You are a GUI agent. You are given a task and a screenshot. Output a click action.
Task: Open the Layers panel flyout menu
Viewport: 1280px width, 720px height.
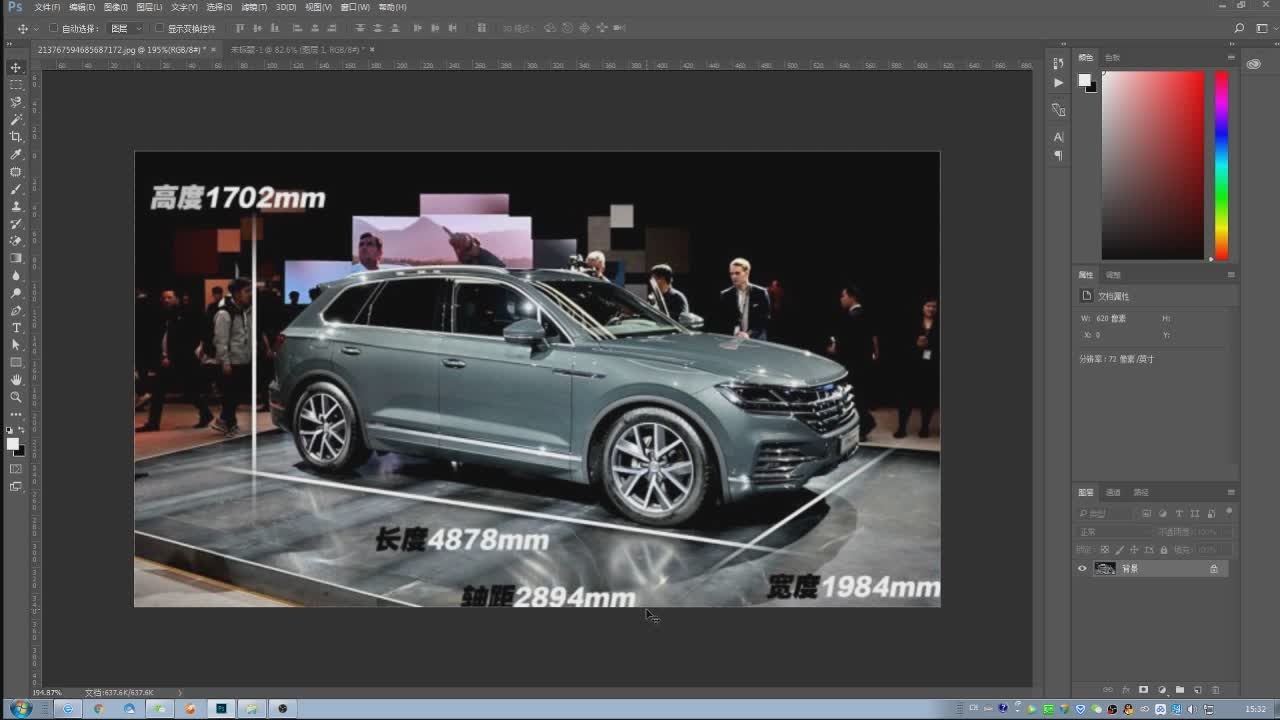pyautogui.click(x=1231, y=492)
